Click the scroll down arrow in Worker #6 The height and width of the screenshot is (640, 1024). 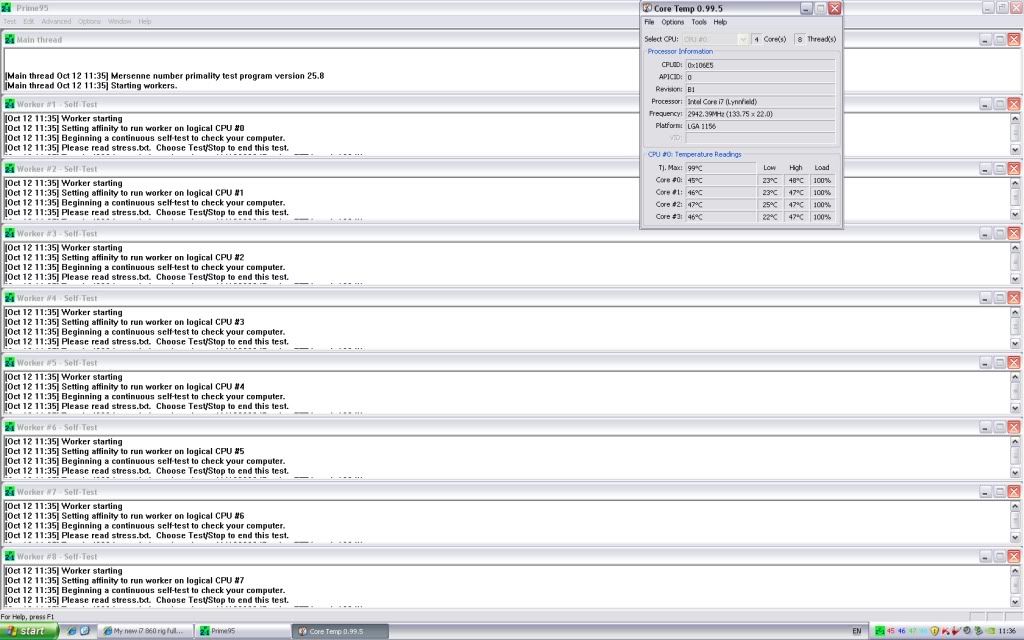coord(1015,473)
